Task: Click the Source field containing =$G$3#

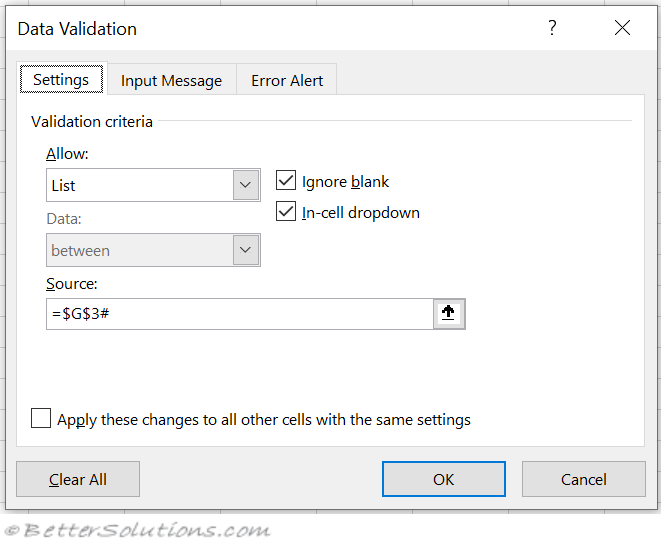Action: (240, 314)
